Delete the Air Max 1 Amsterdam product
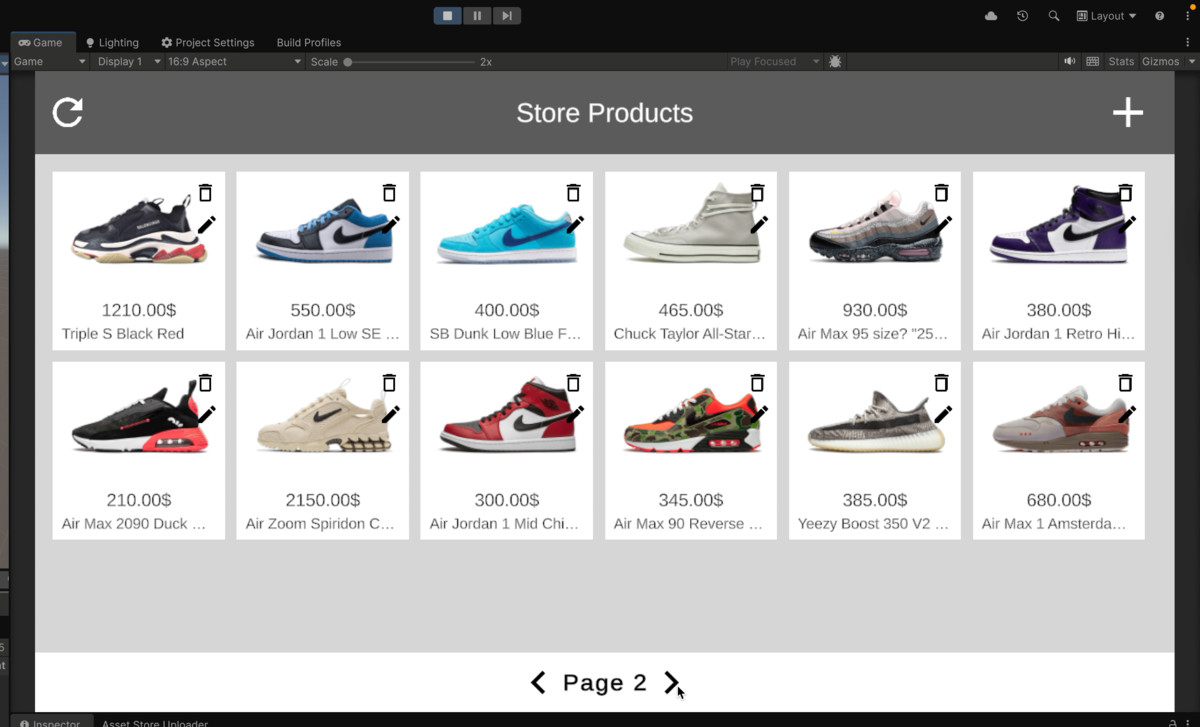Screen dimensions: 1200x727 (1125, 382)
